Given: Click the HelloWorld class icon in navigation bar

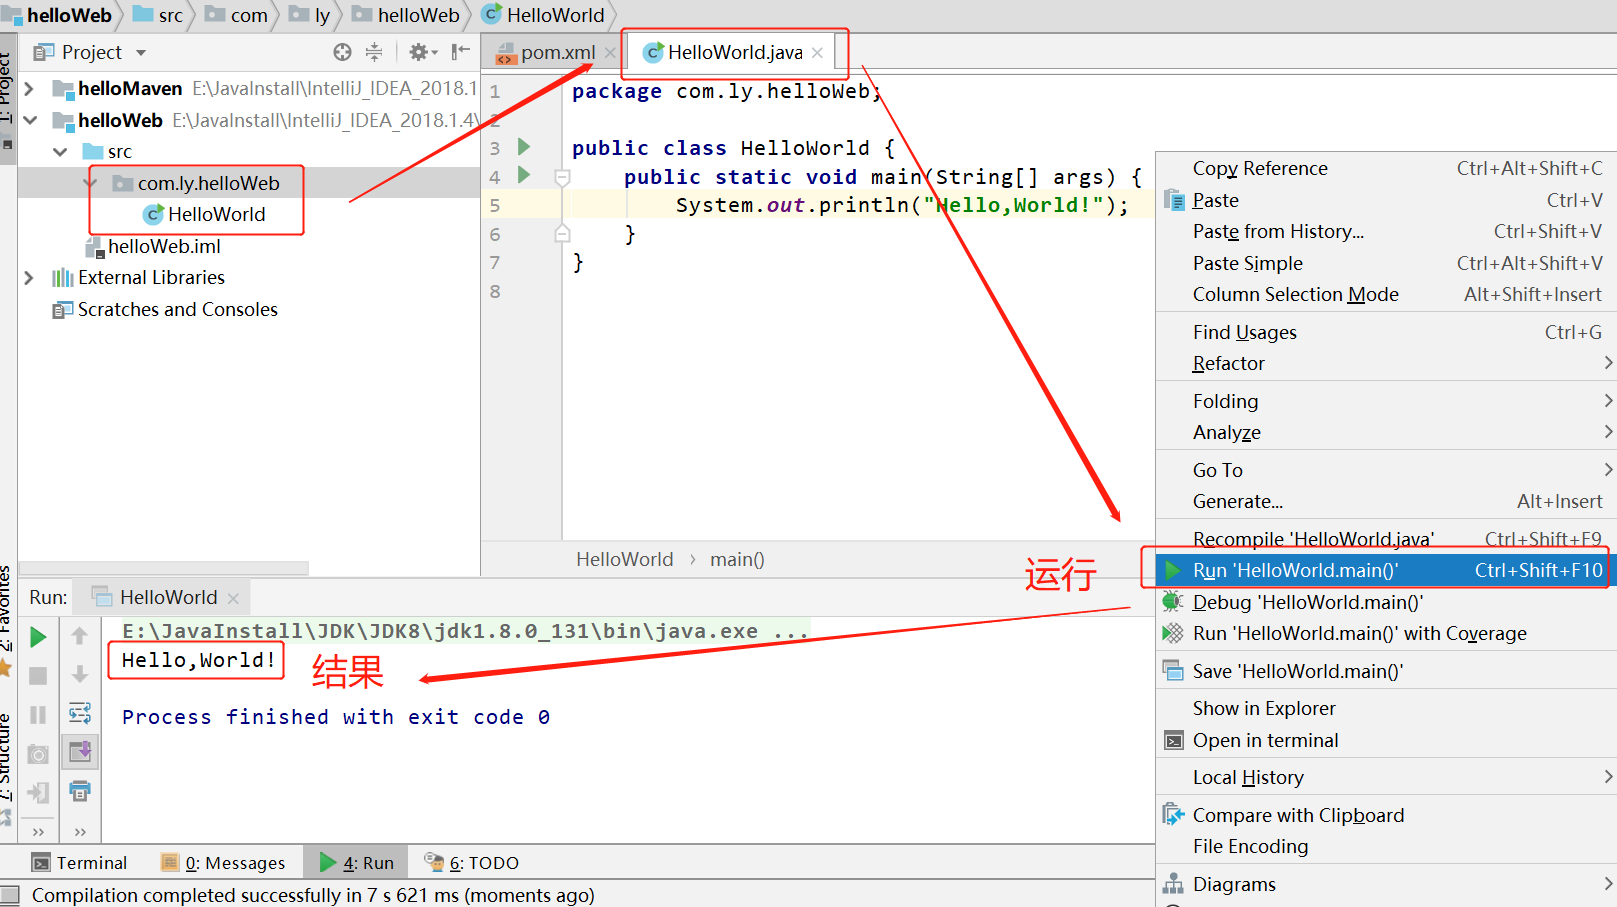Looking at the screenshot, I should (491, 14).
